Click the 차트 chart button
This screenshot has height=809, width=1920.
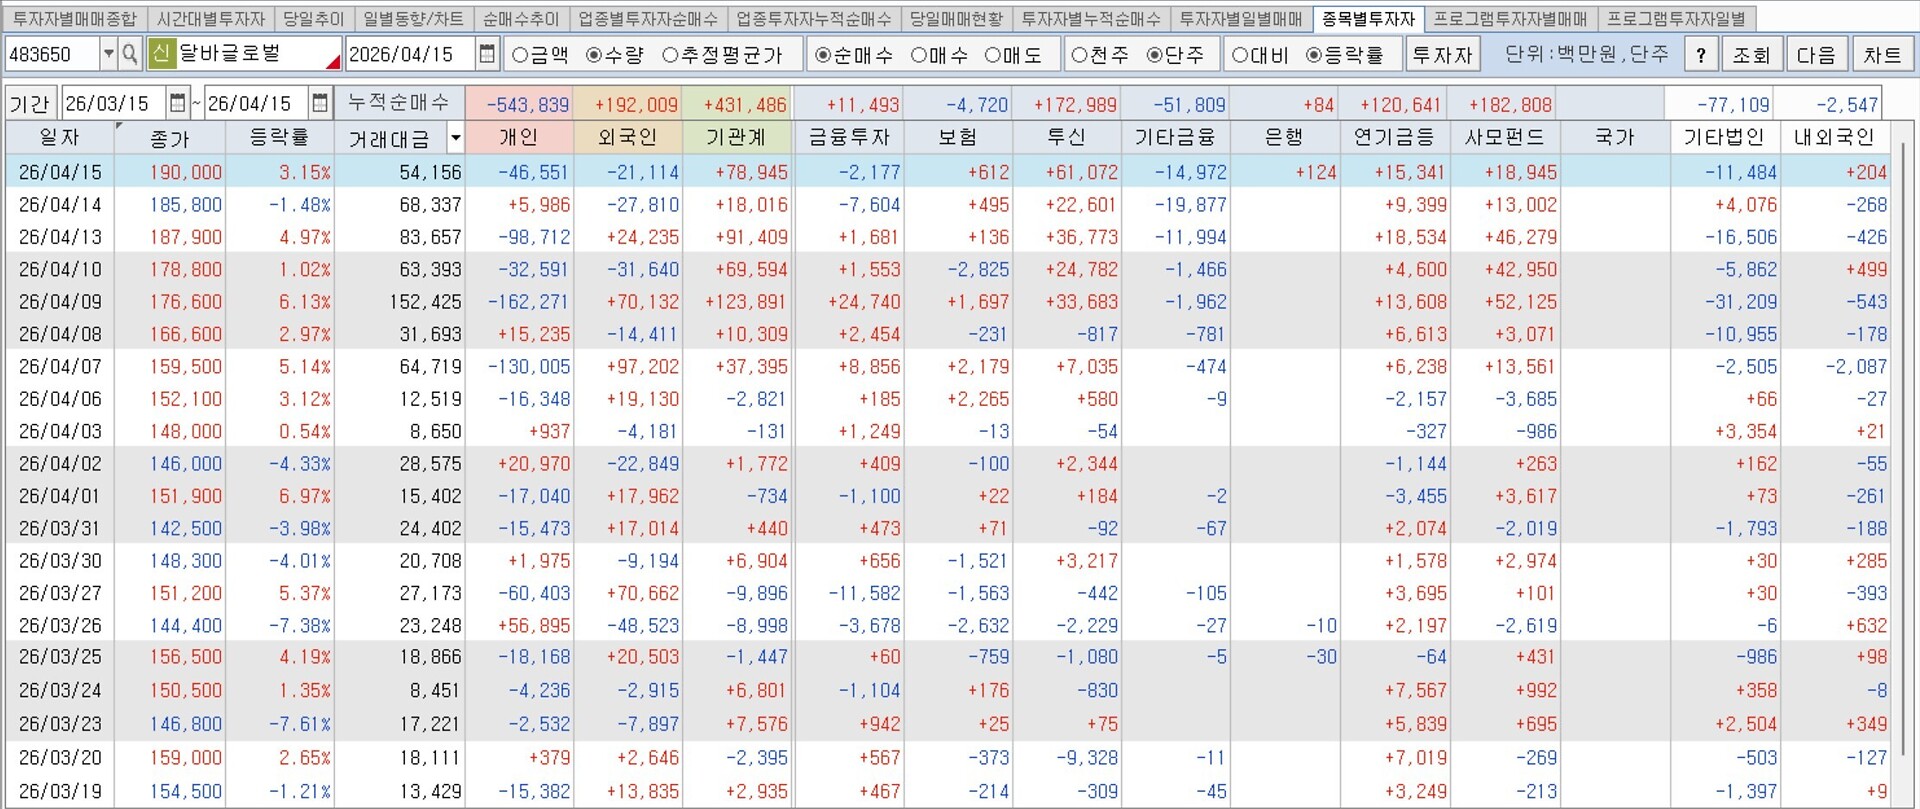pyautogui.click(x=1882, y=54)
